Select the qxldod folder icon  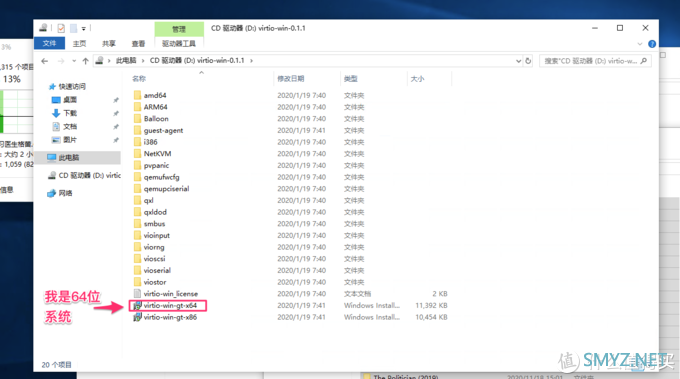click(x=137, y=212)
